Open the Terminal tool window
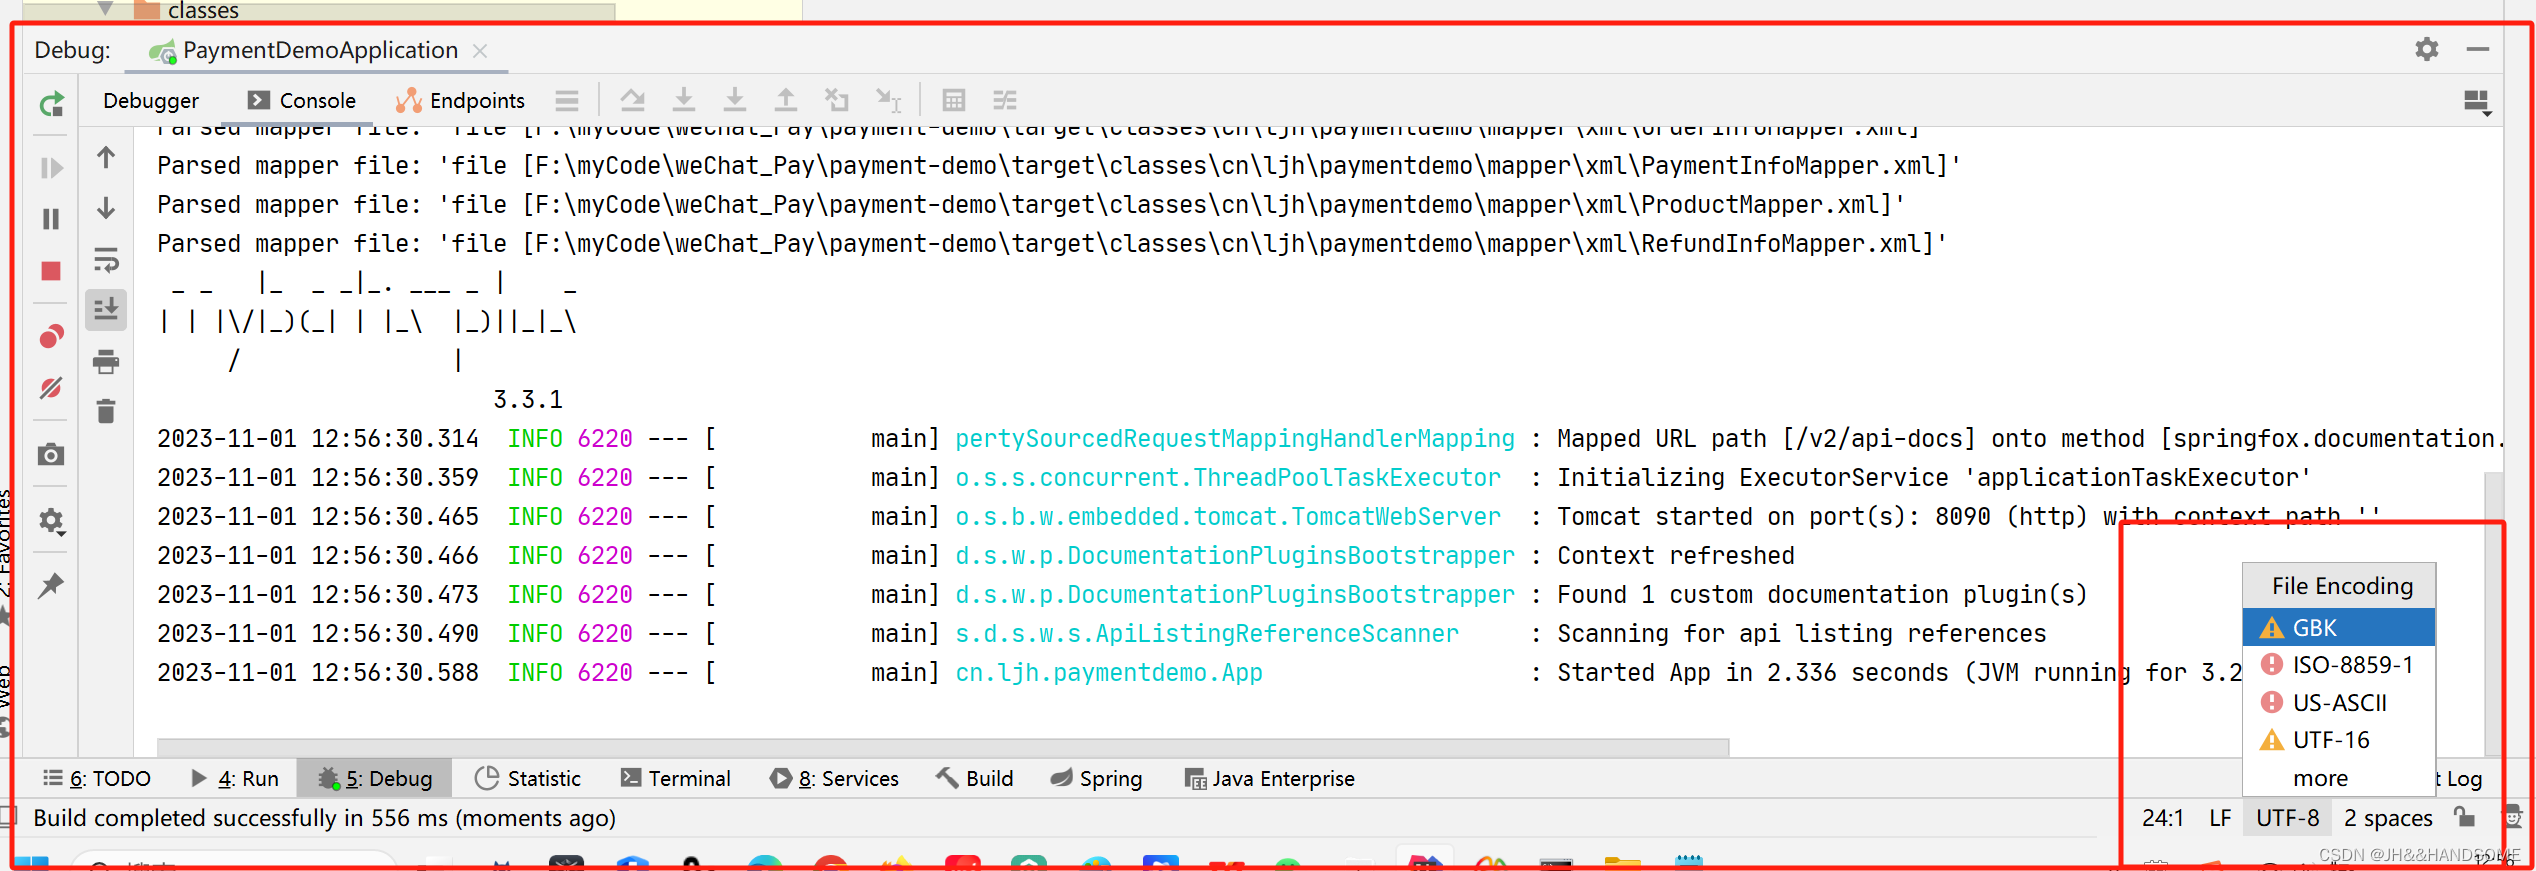Image resolution: width=2536 pixels, height=871 pixels. [676, 778]
